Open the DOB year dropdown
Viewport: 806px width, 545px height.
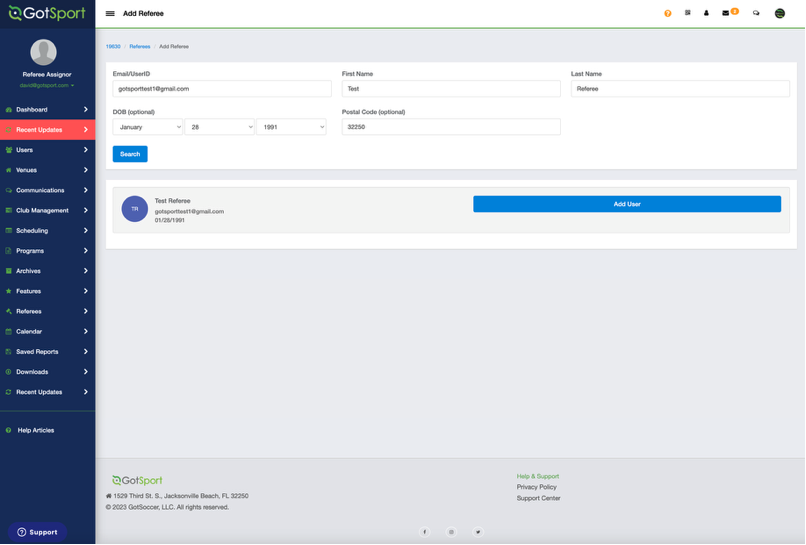pos(292,127)
